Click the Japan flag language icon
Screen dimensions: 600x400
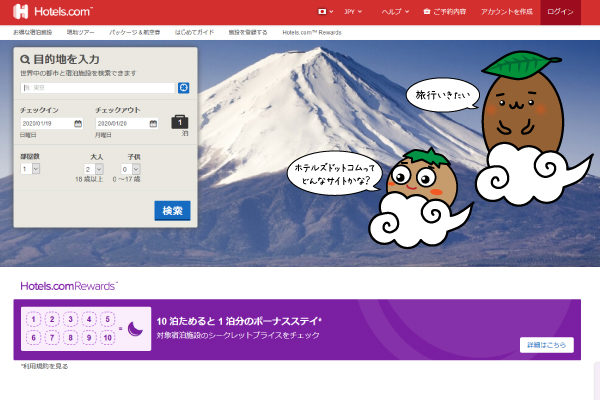point(321,12)
